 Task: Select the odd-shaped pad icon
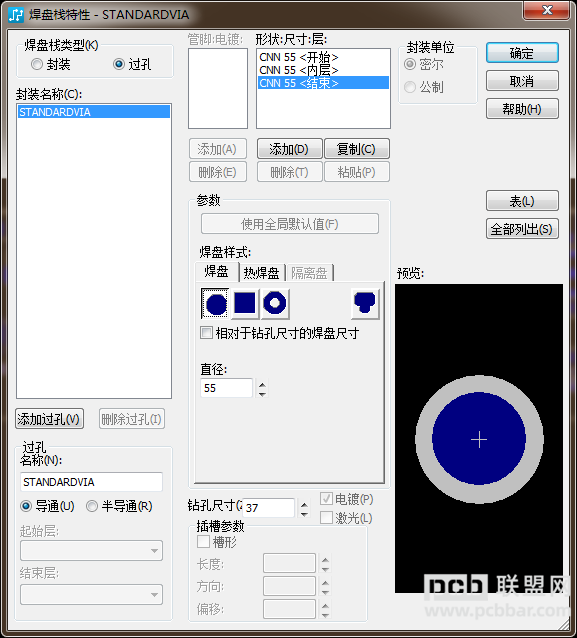pyautogui.click(x=365, y=304)
